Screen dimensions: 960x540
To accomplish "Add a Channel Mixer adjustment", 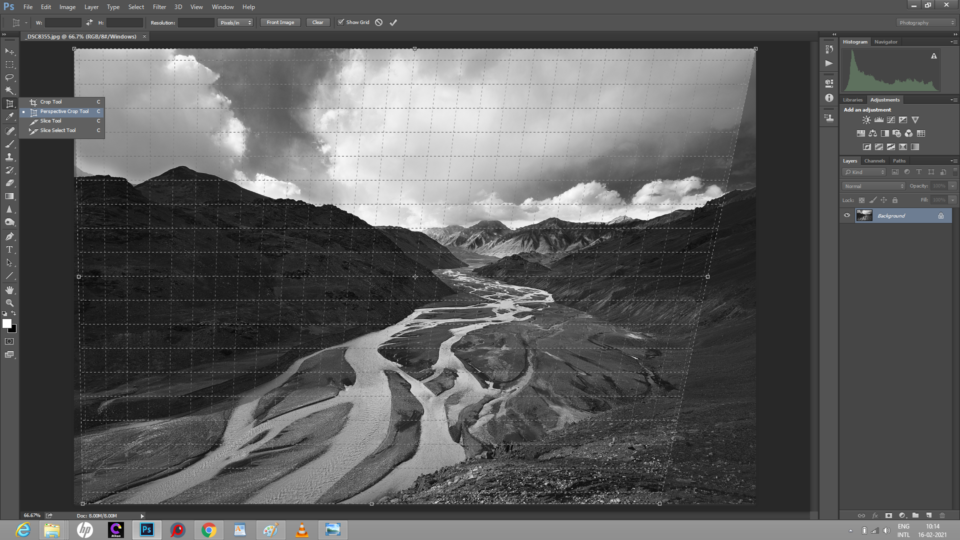I will [x=909, y=133].
